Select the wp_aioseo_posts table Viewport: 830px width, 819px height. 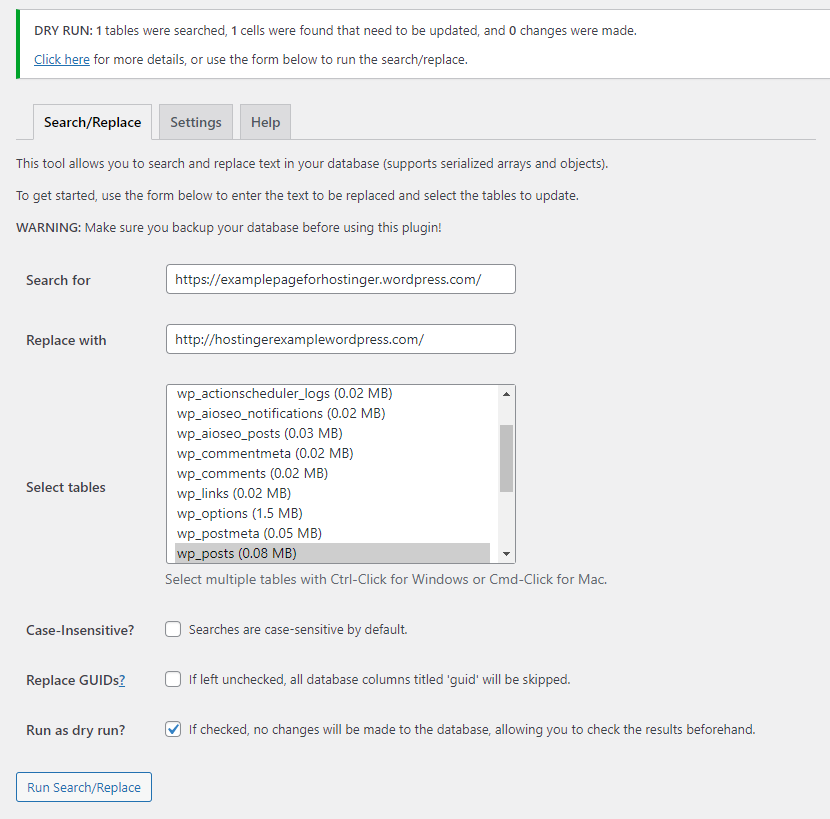click(259, 433)
